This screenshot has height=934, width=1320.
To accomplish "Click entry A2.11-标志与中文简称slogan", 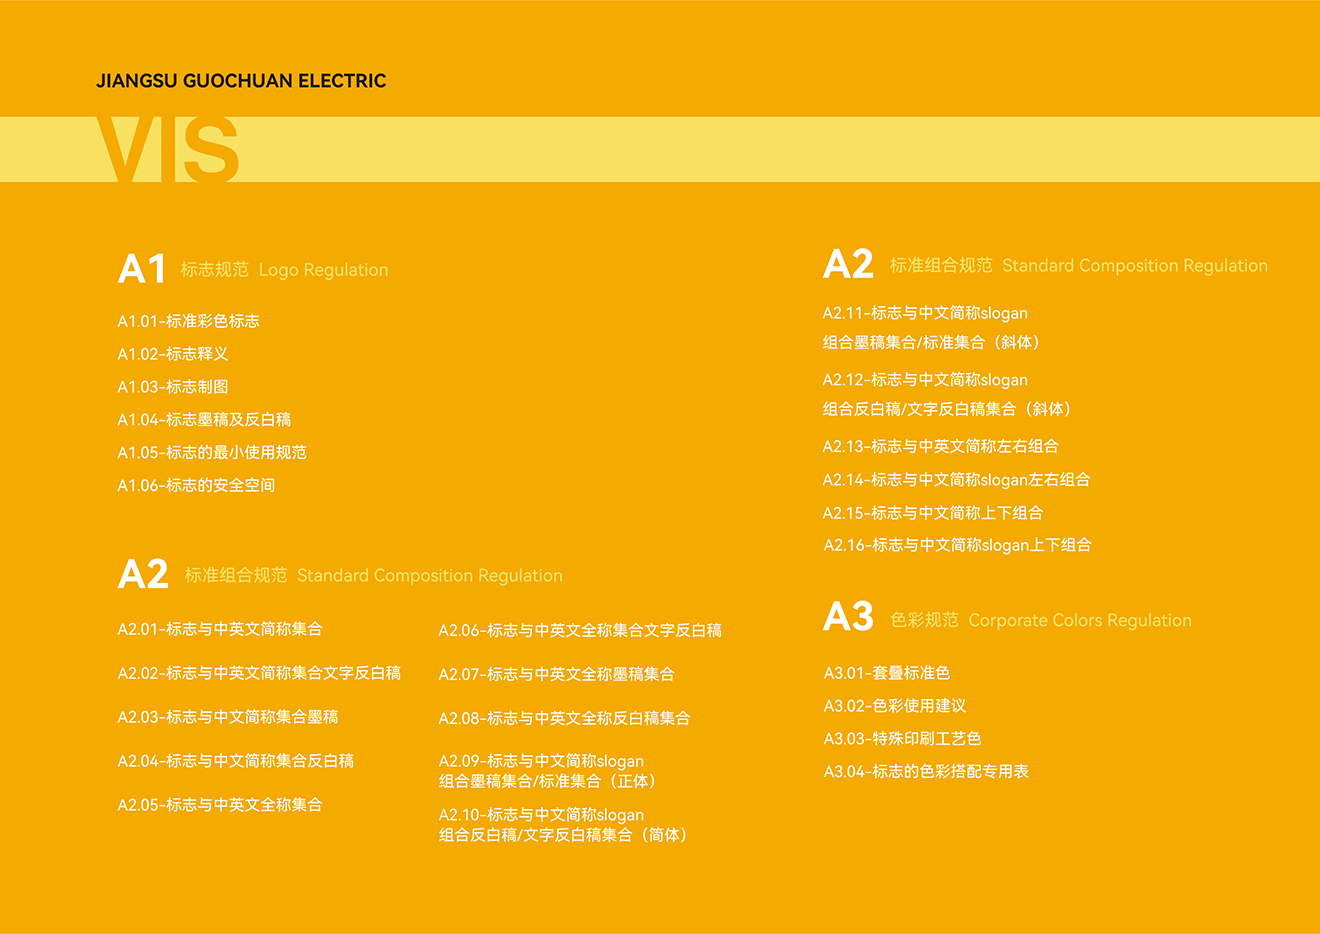I will 925,313.
